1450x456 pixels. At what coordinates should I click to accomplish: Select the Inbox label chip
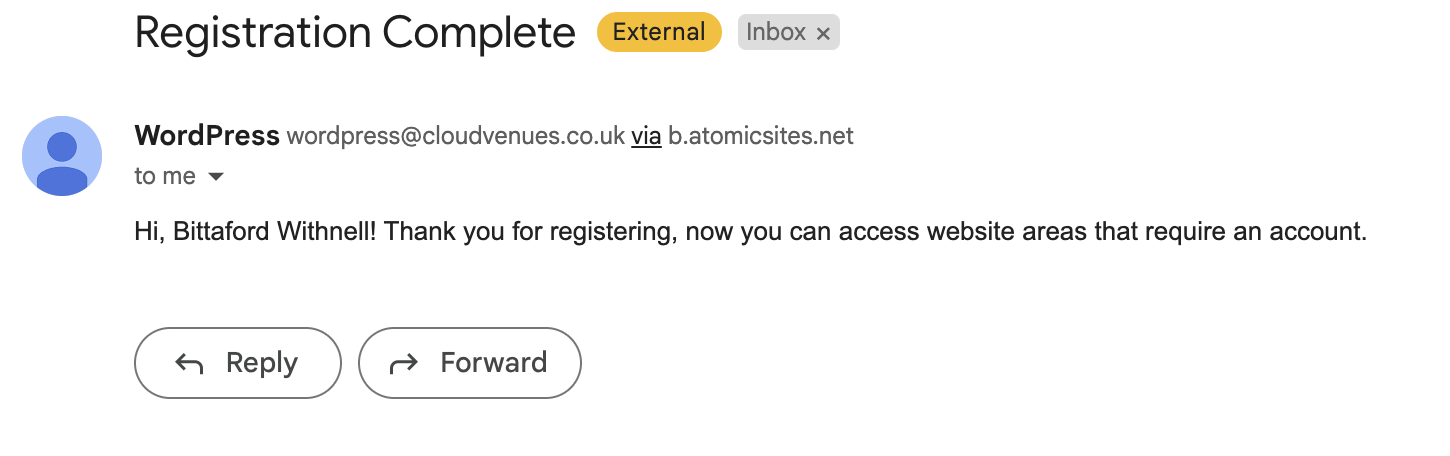coord(789,32)
